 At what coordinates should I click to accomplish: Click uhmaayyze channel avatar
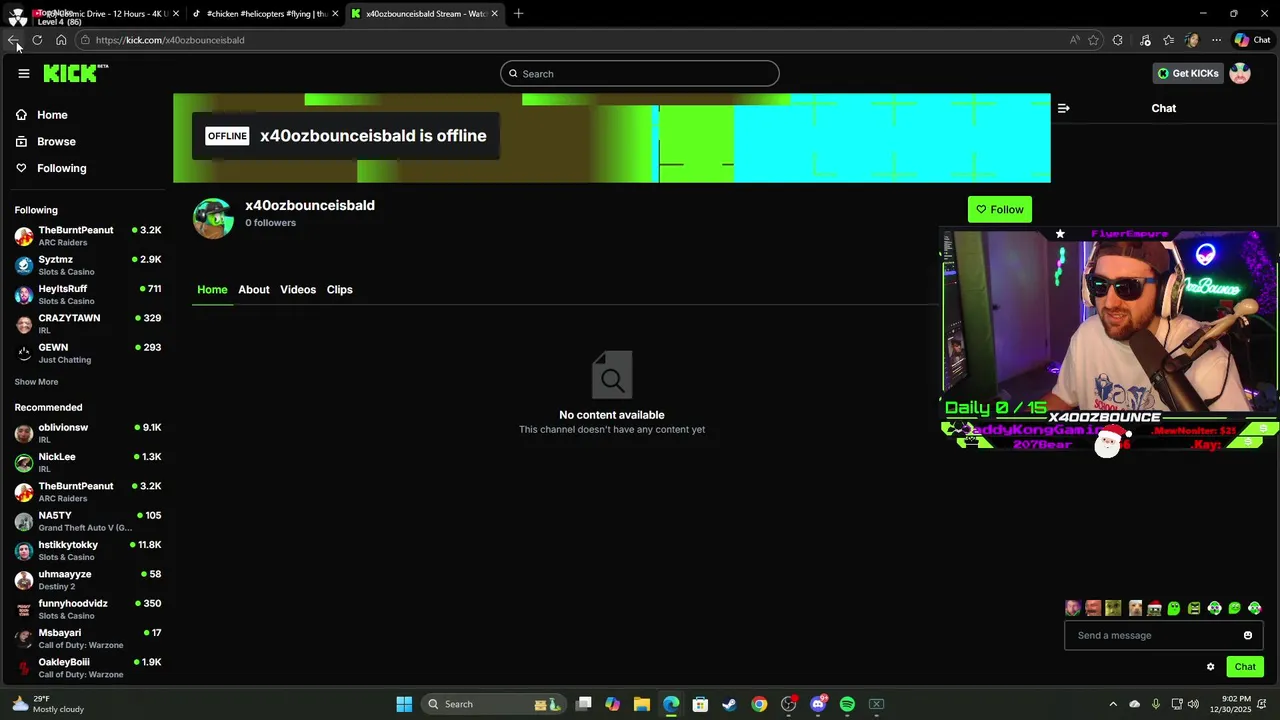[x=24, y=580]
